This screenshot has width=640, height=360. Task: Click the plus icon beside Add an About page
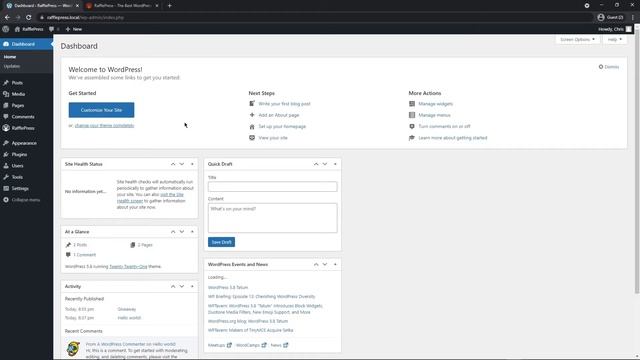click(252, 115)
